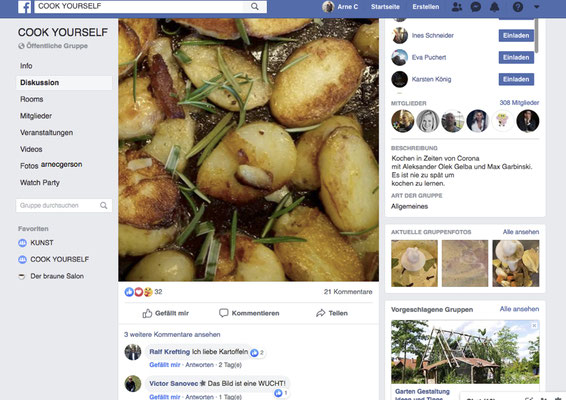The width and height of the screenshot is (566, 400).
Task: Click 3 weitere Kommentare ansehen
Action: (172, 335)
